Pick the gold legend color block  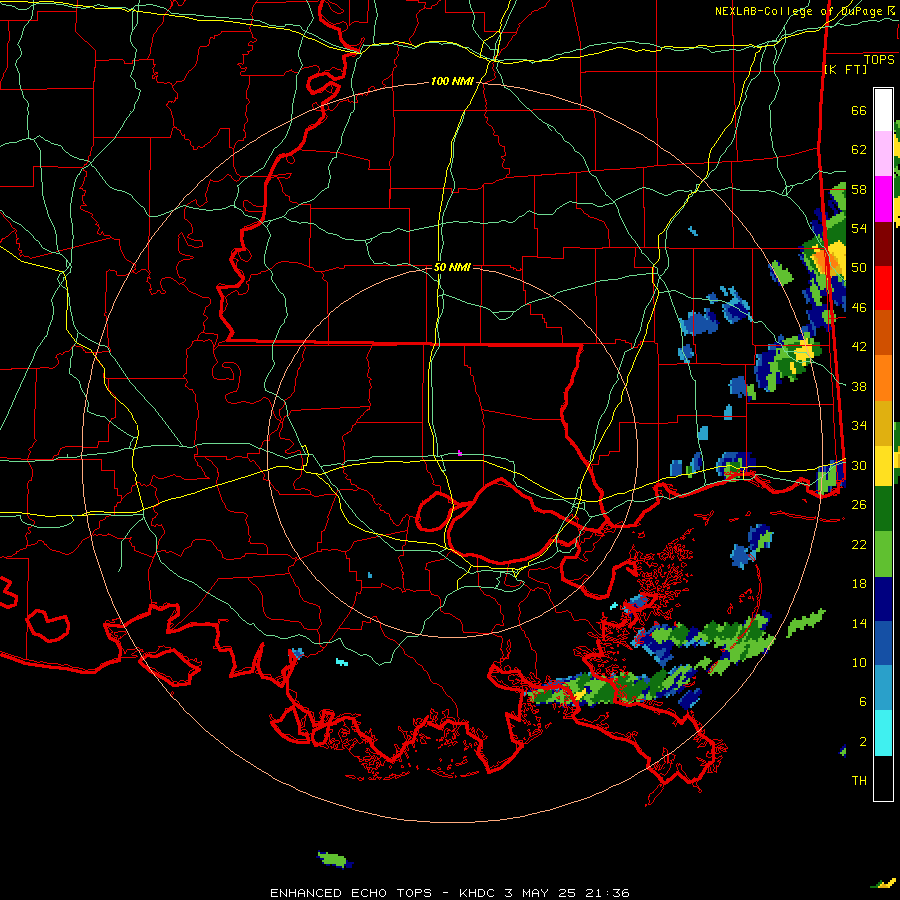[x=883, y=424]
